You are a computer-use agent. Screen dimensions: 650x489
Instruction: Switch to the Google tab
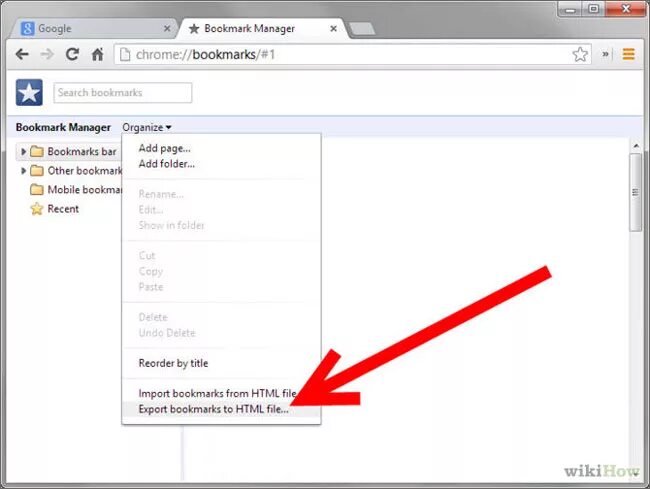(95, 29)
